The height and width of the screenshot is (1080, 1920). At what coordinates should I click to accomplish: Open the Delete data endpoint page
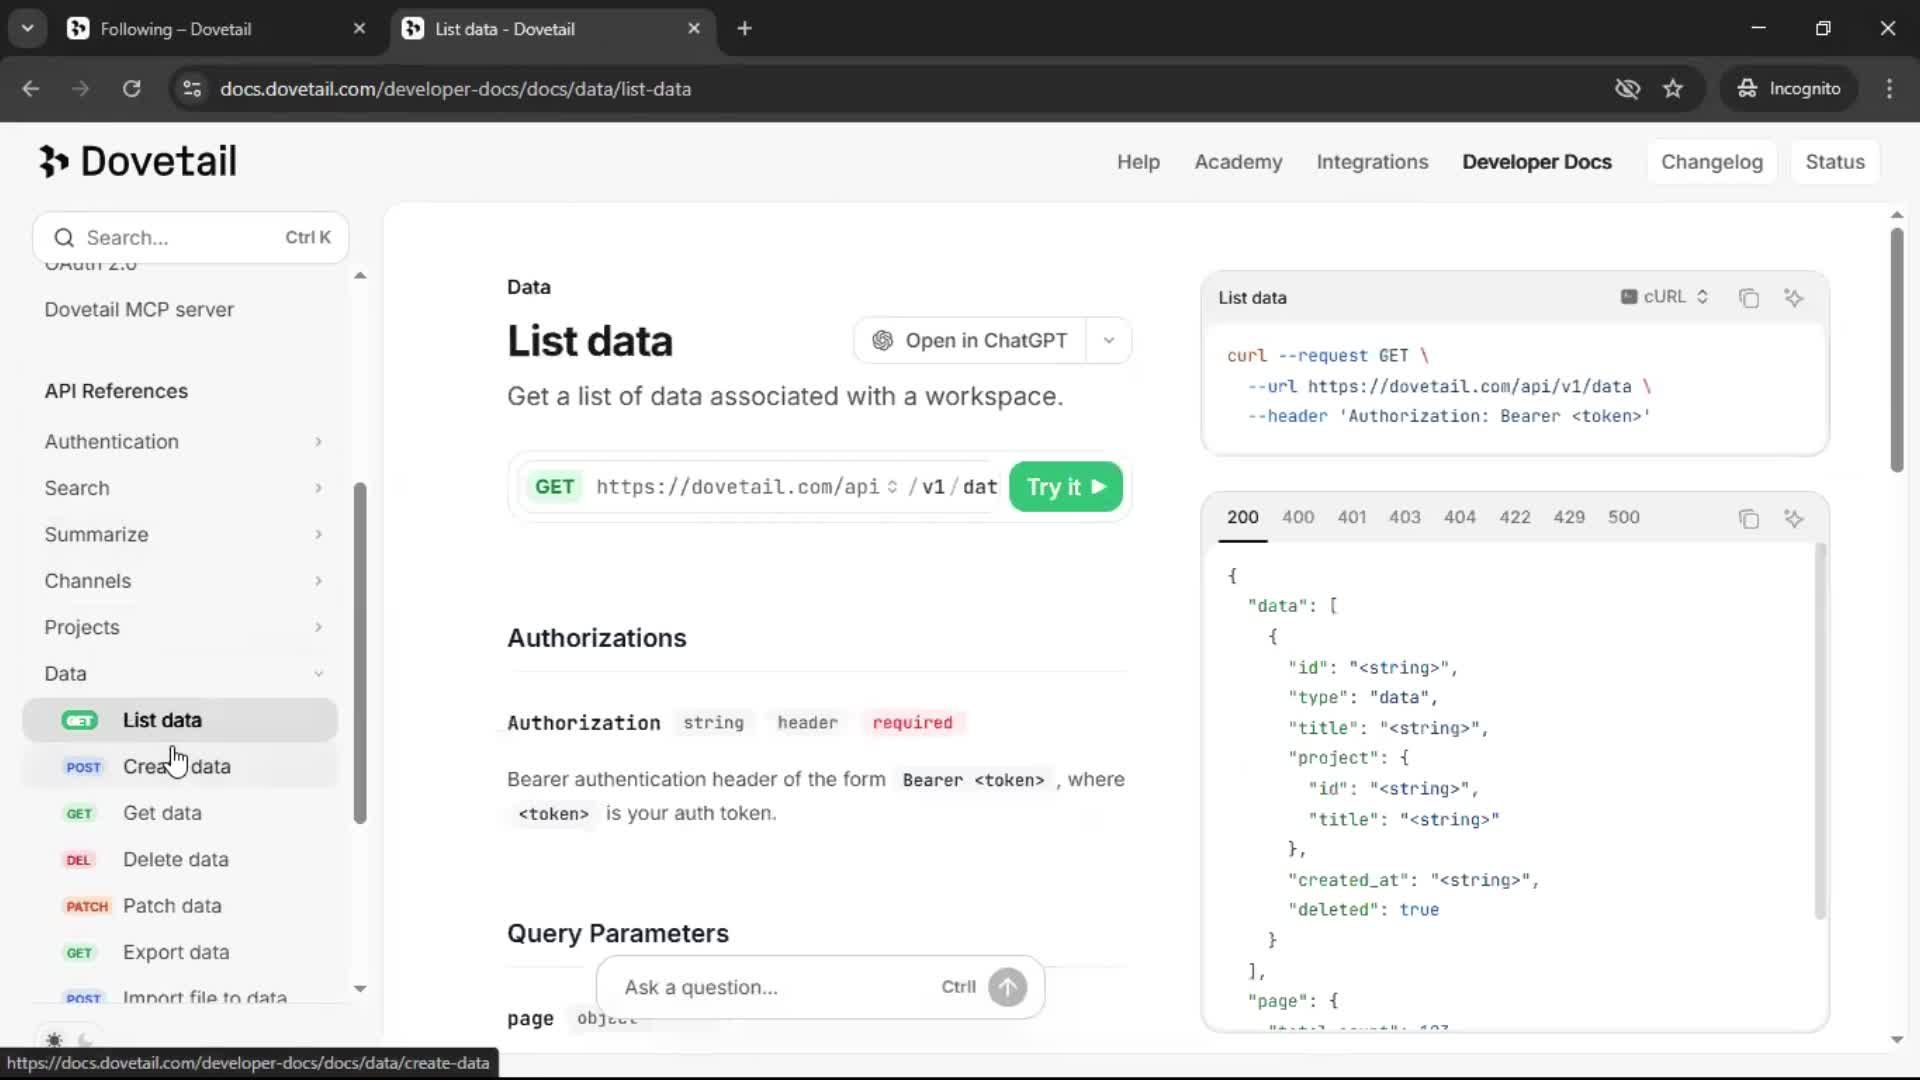pyautogui.click(x=175, y=859)
